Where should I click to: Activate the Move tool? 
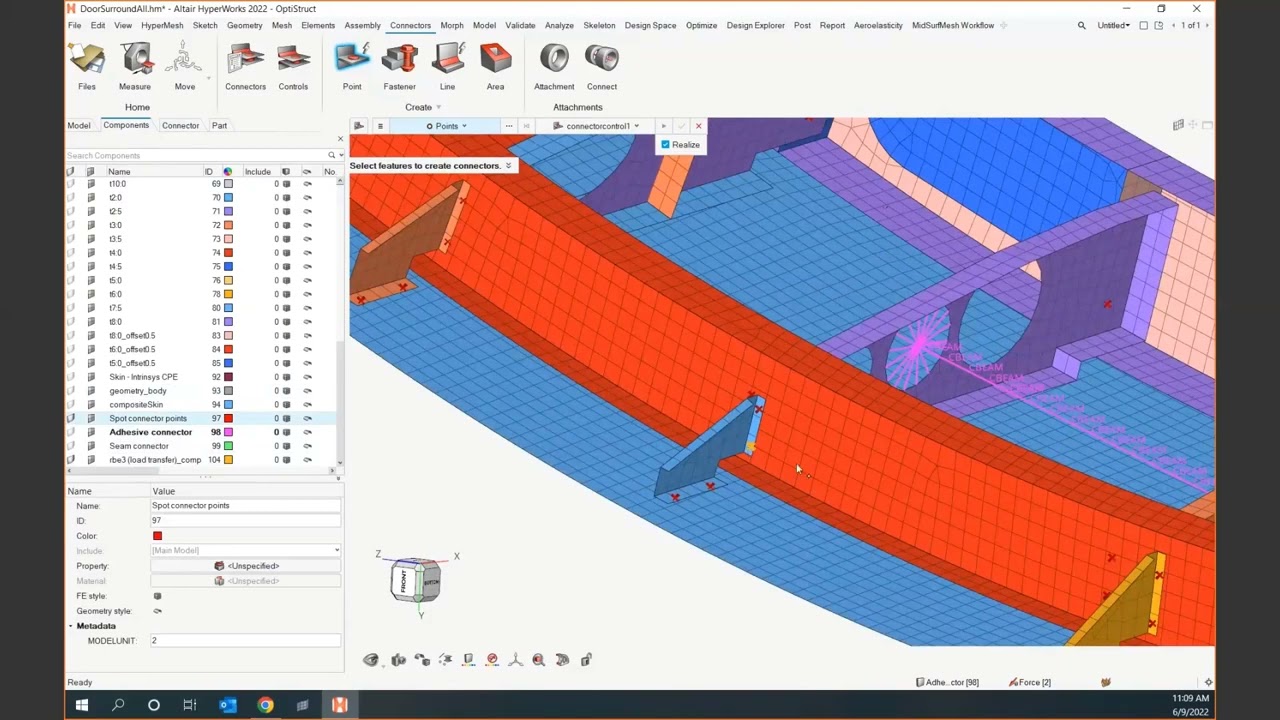(x=185, y=67)
